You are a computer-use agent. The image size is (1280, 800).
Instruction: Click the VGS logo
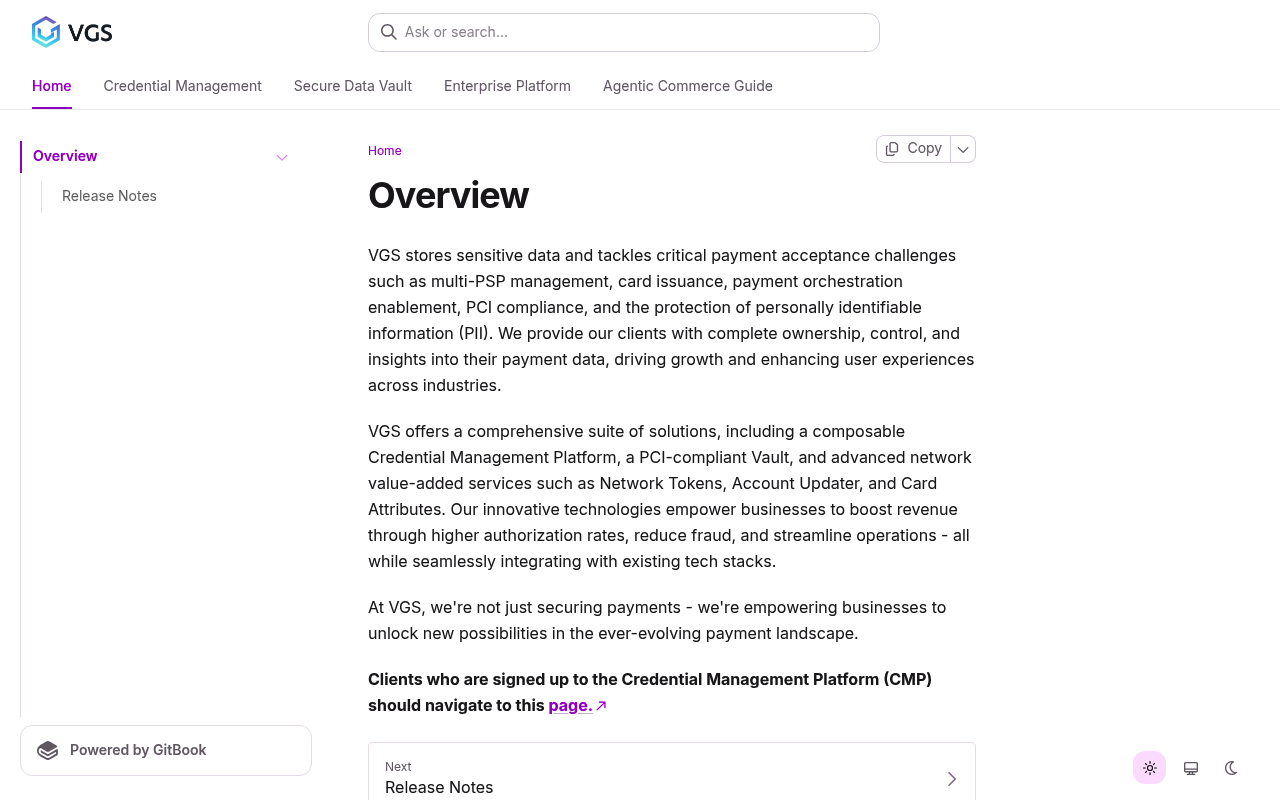pos(72,32)
